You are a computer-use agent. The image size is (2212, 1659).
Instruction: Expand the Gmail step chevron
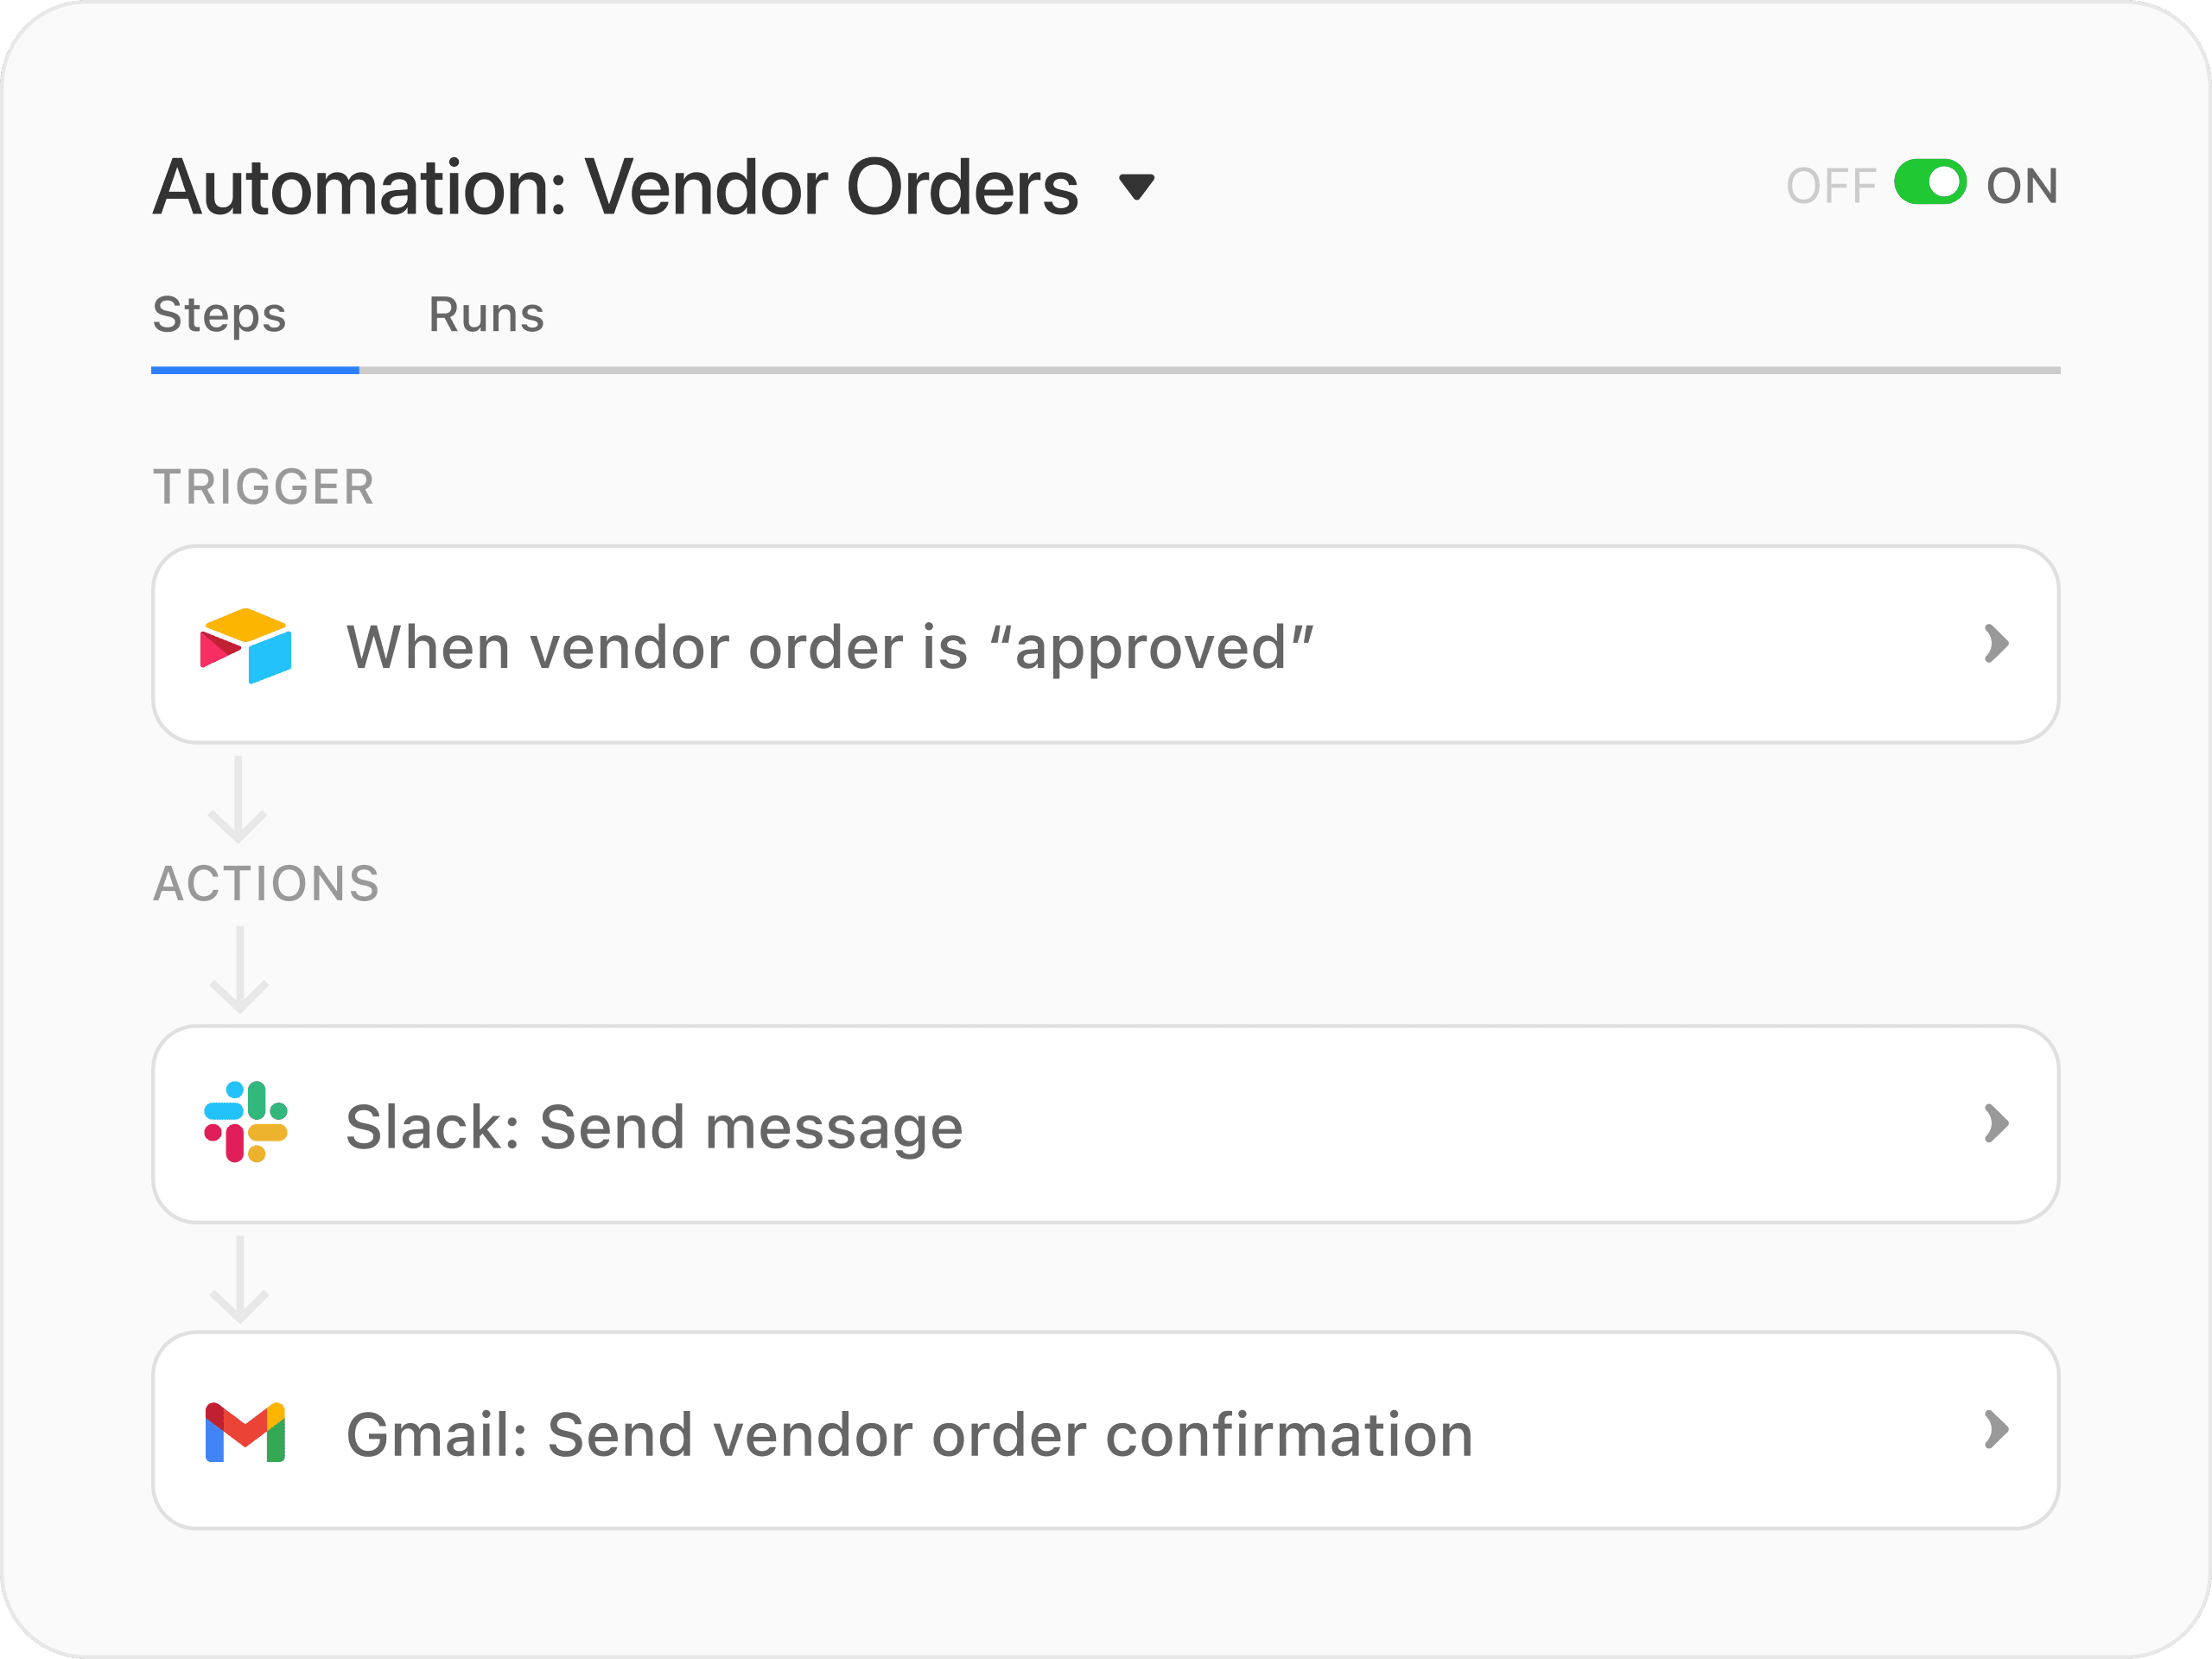[1995, 1430]
